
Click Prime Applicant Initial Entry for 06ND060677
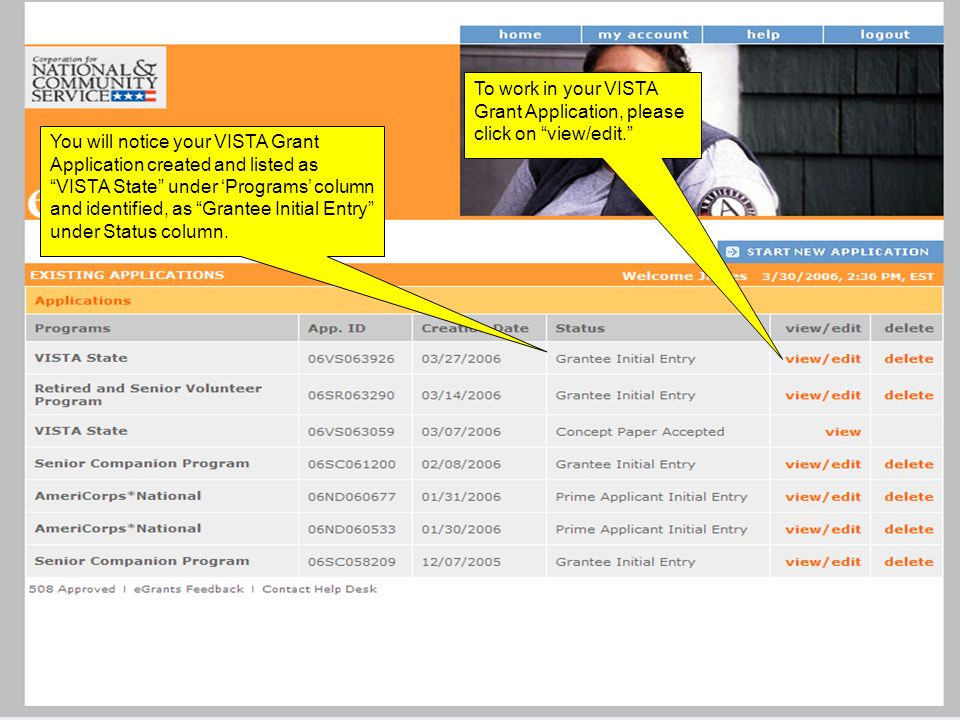(x=651, y=497)
